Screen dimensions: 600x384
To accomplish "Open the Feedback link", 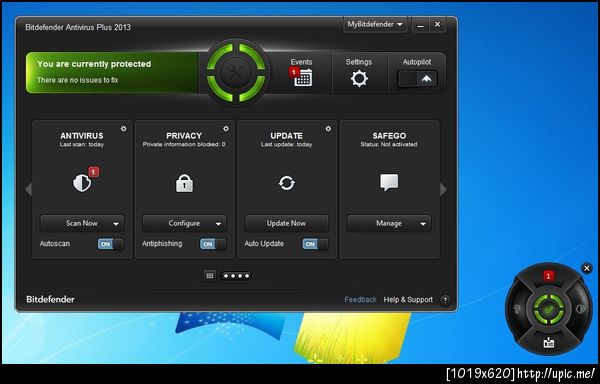I will pos(360,300).
